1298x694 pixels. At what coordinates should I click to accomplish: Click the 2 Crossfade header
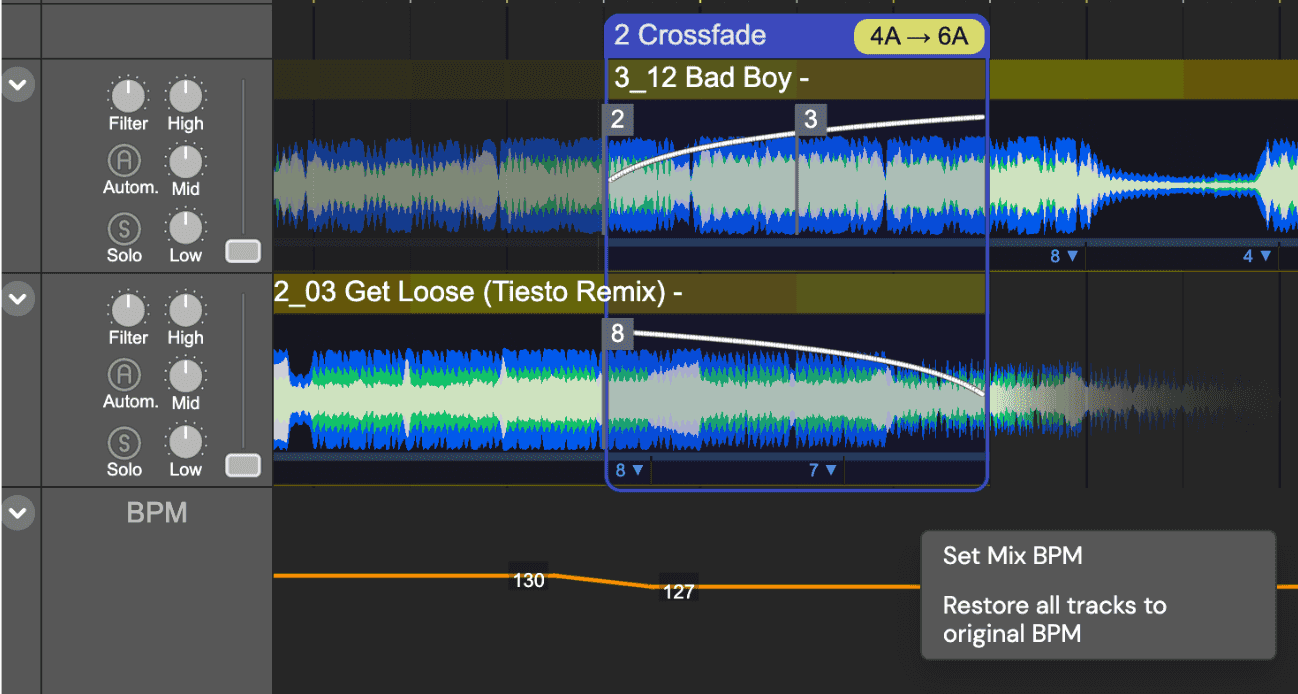690,35
